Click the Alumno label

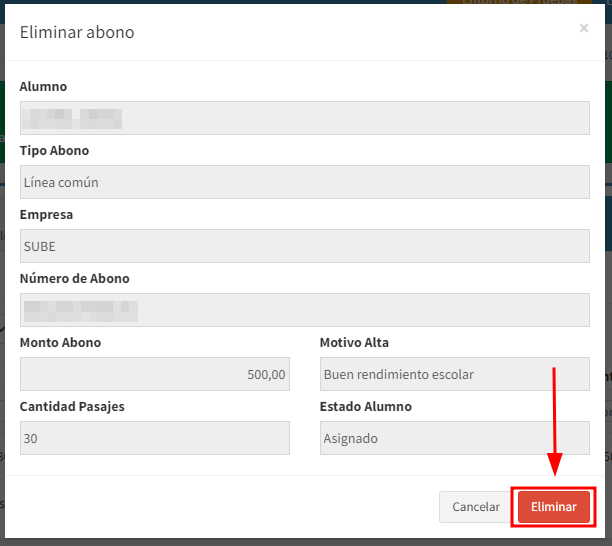(x=43, y=86)
